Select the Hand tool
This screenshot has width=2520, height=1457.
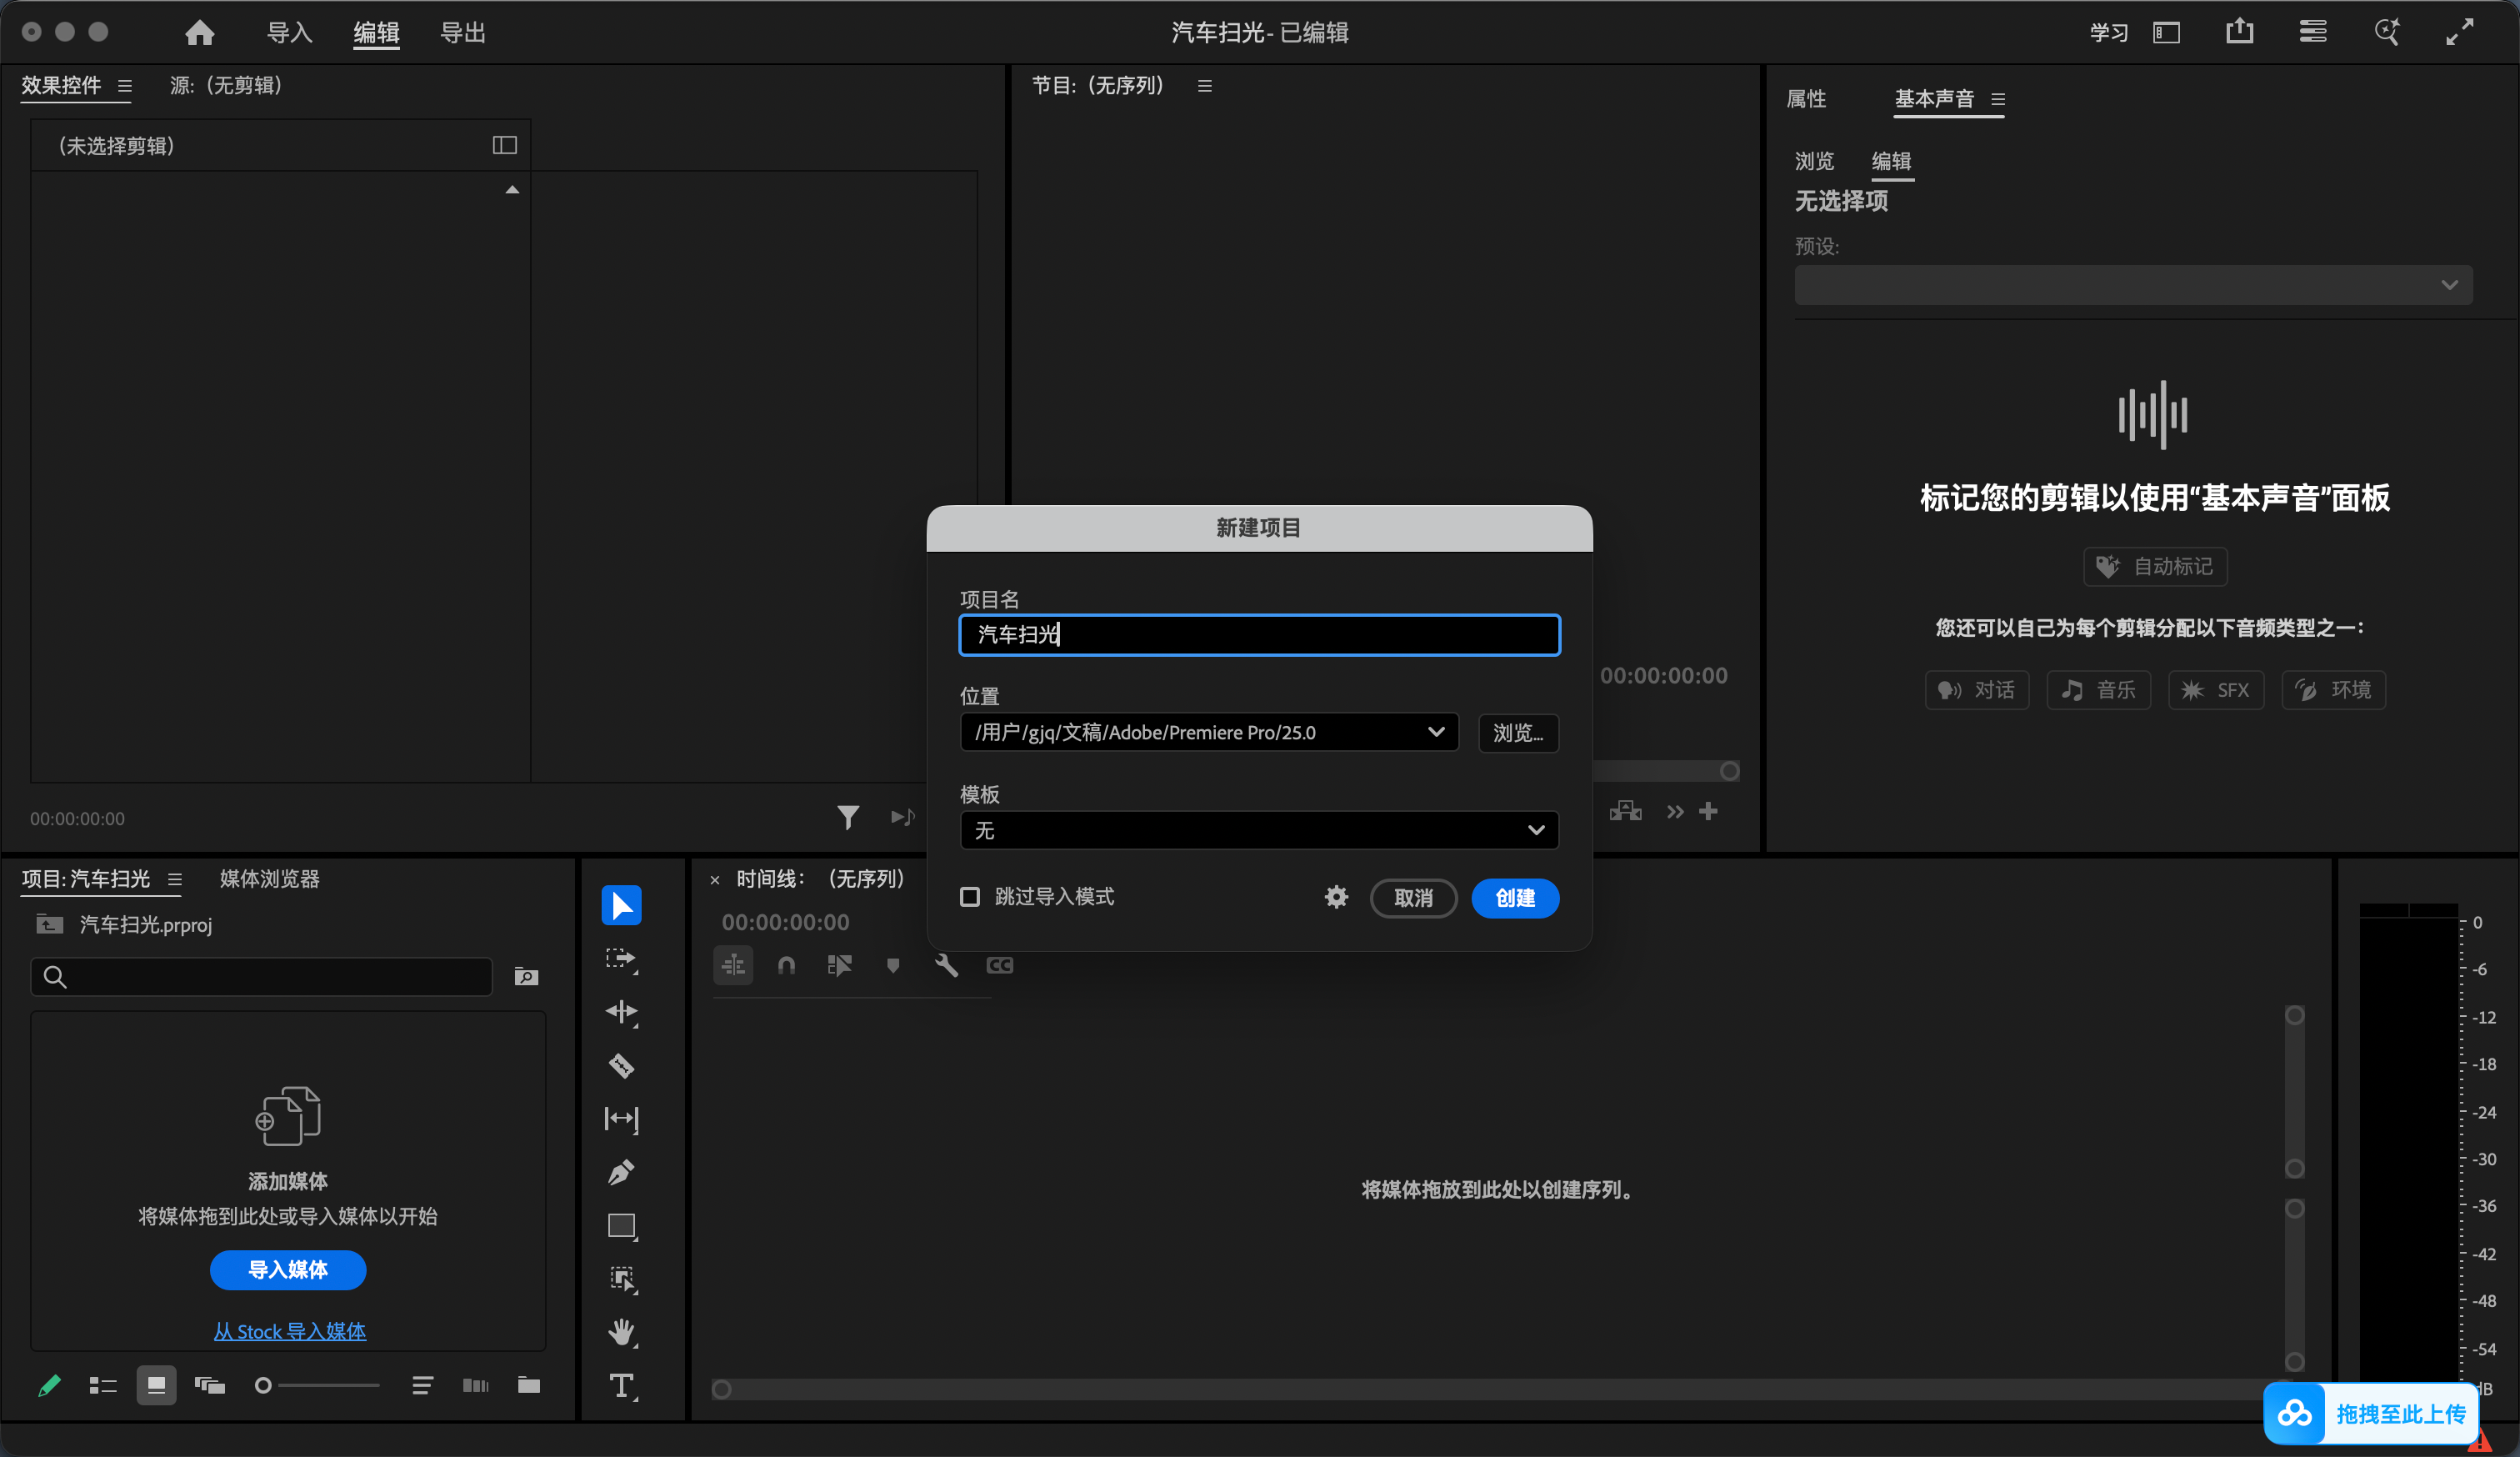click(621, 1332)
